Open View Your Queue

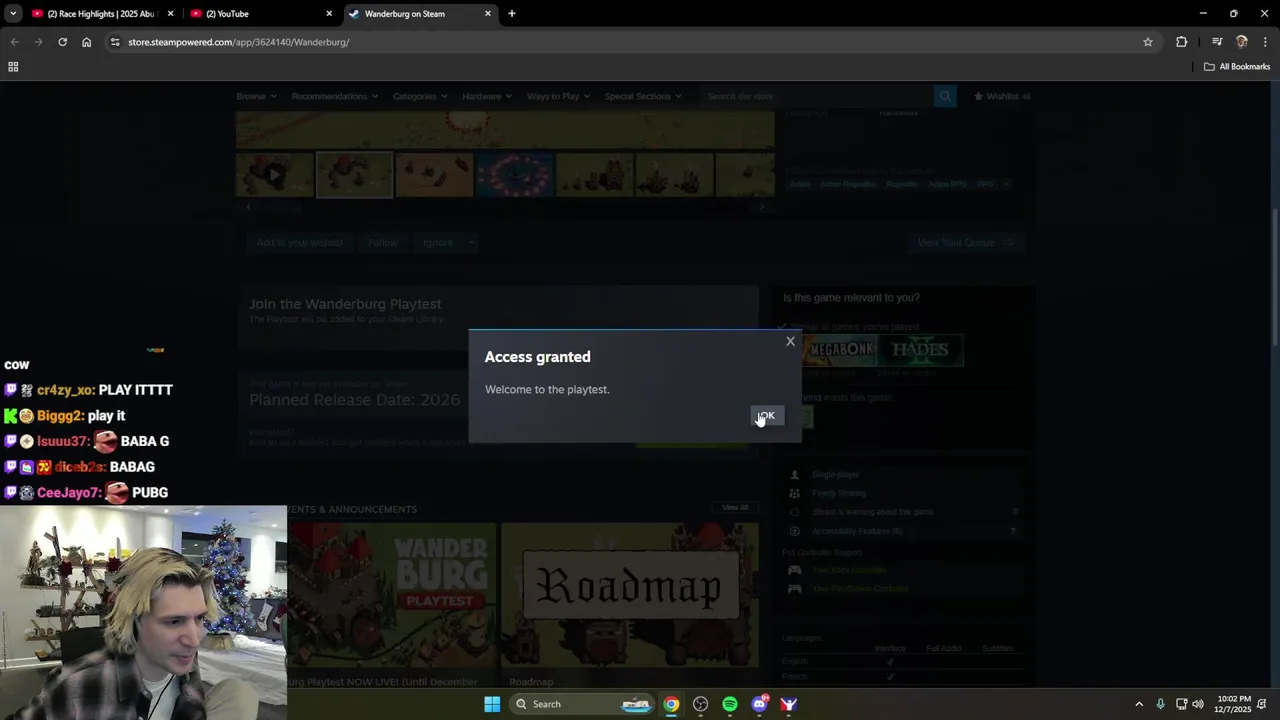click(x=966, y=242)
